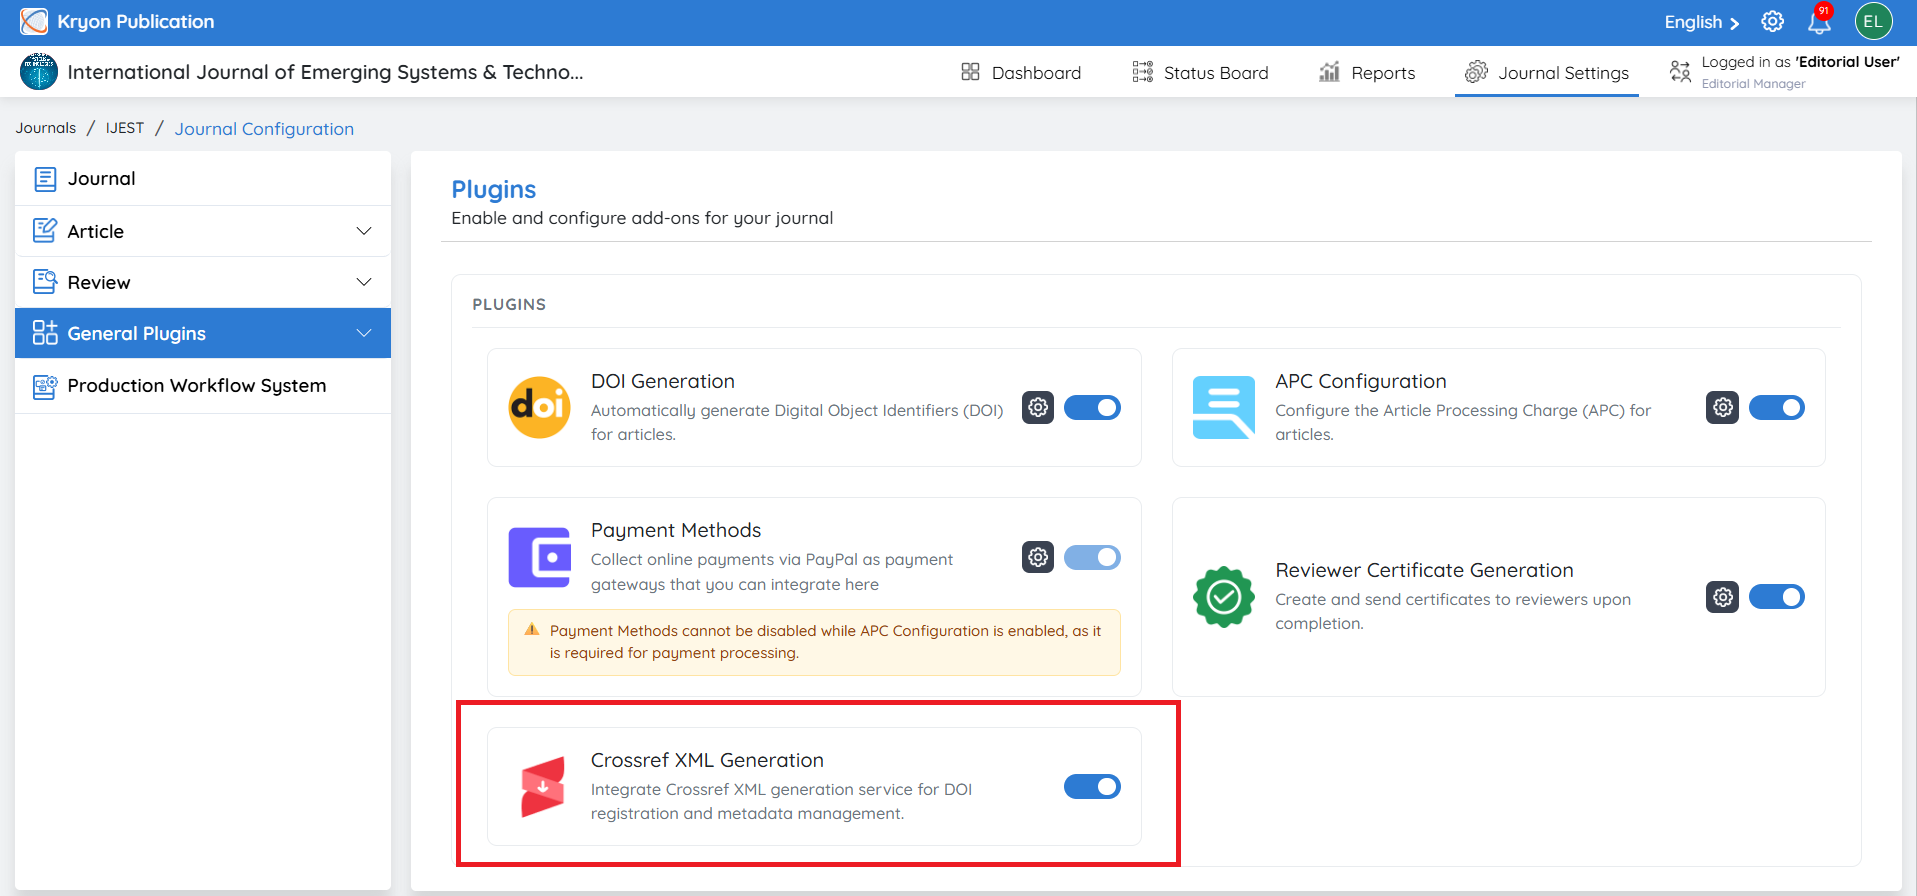This screenshot has width=1917, height=896.
Task: Open DOI Generation settings gear
Action: tap(1038, 408)
